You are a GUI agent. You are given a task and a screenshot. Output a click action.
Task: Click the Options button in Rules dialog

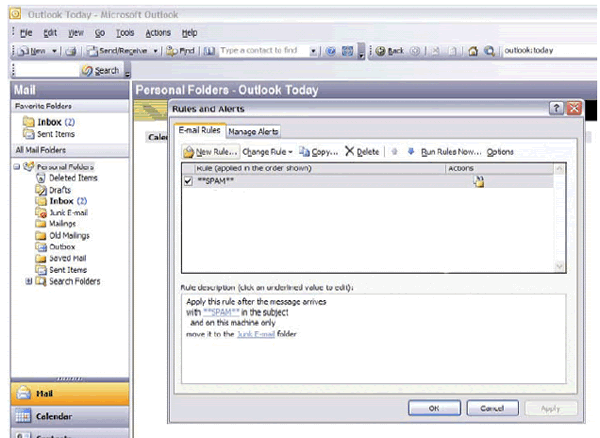(500, 152)
